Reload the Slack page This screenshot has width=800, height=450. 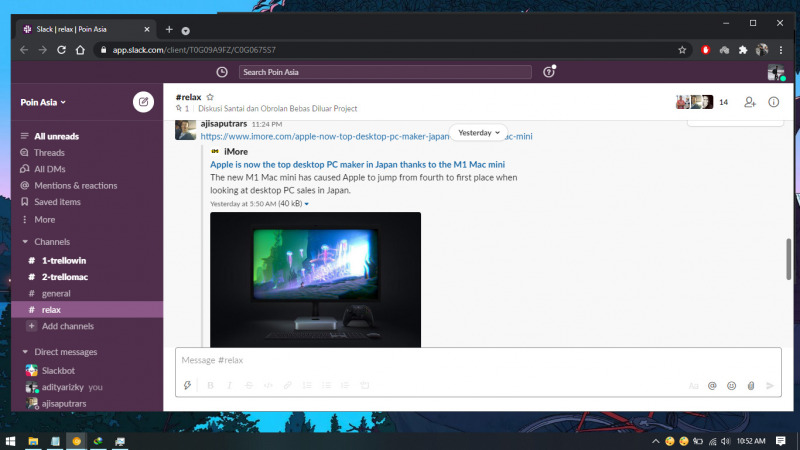tap(61, 50)
